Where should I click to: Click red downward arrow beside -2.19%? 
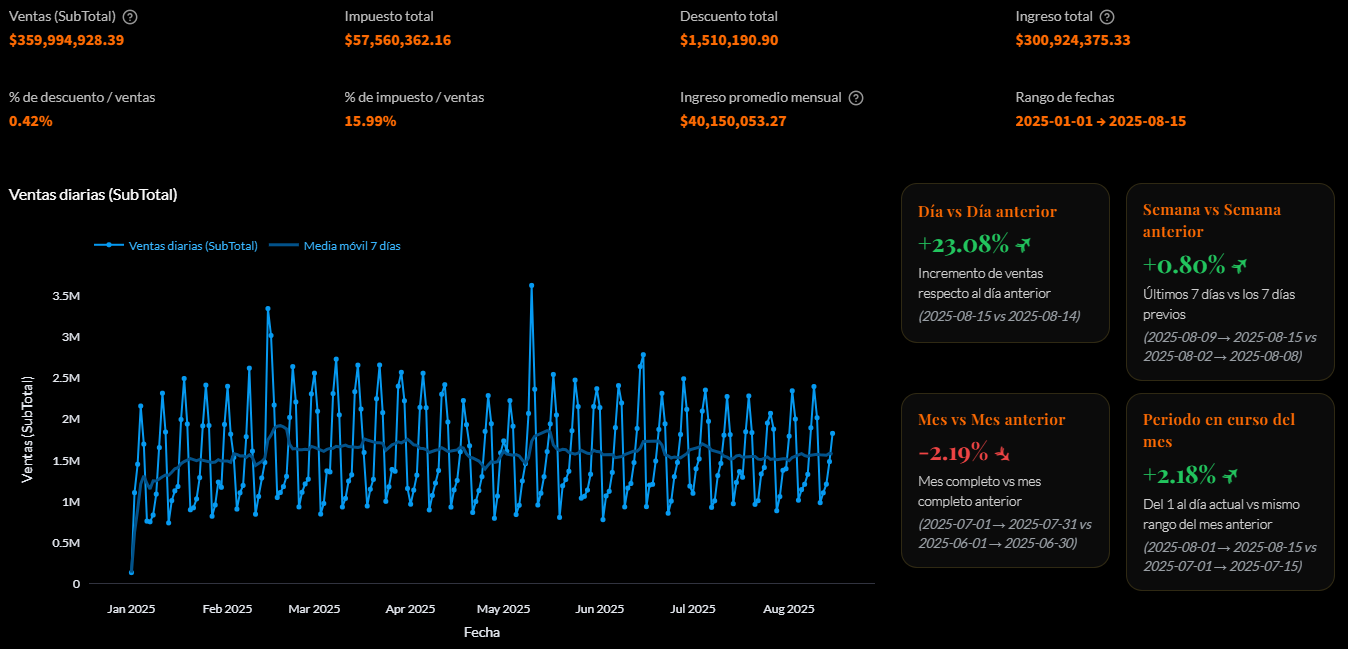1003,454
